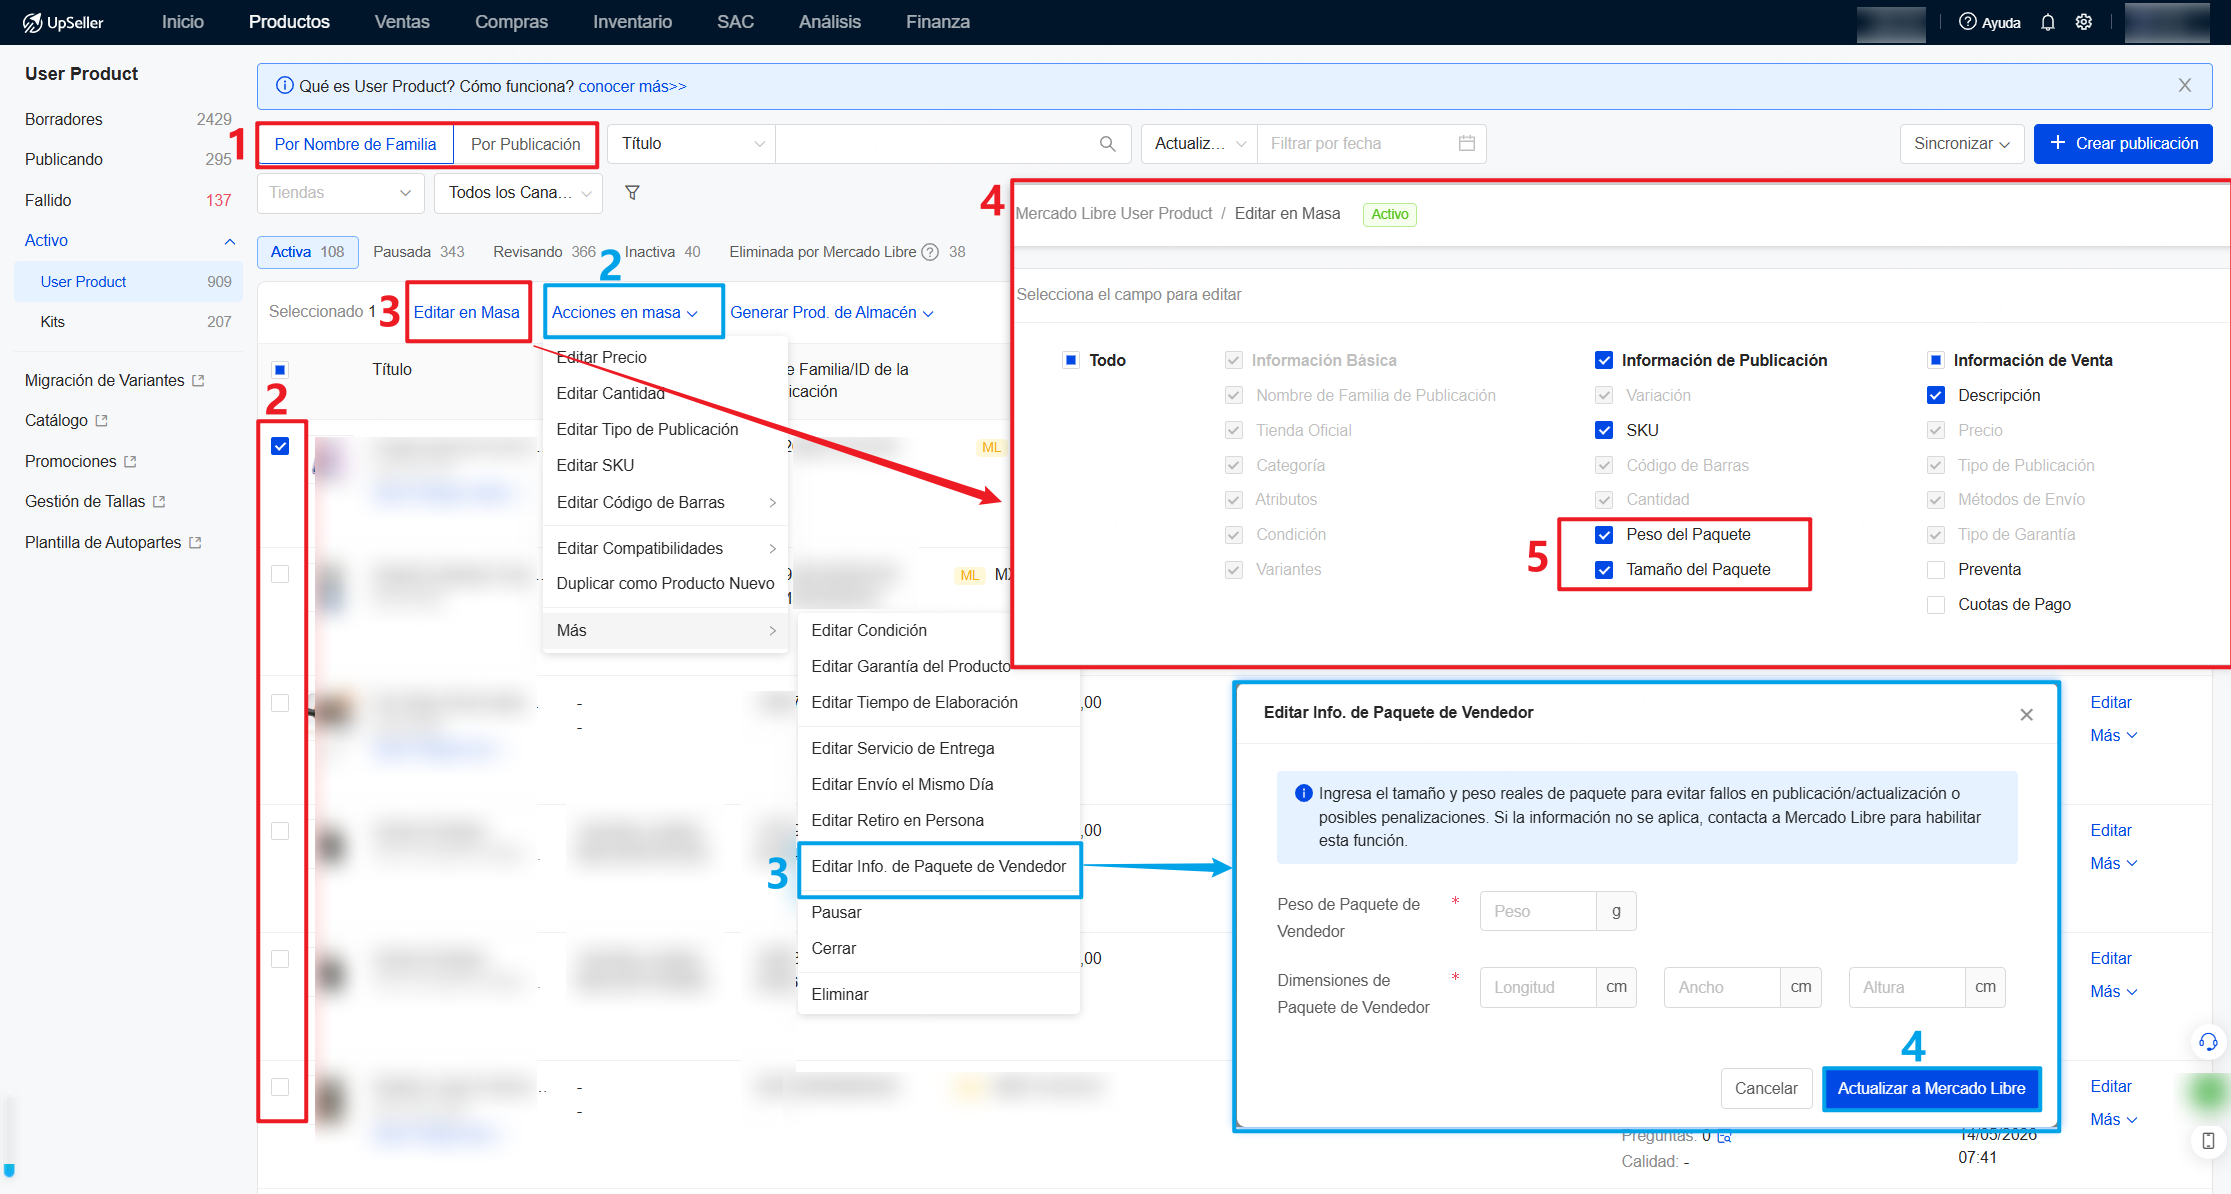Uncheck the Descripción checkbox
This screenshot has width=2231, height=1194.
[1936, 395]
